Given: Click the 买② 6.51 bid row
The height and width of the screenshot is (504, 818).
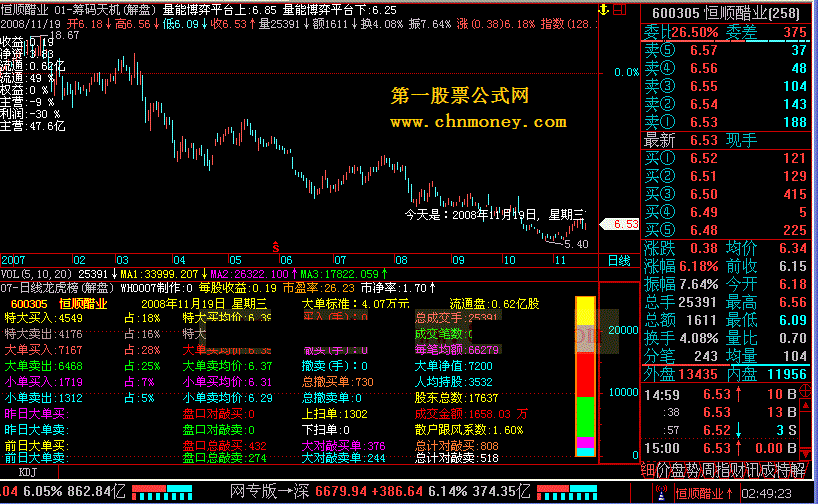Looking at the screenshot, I should click(x=726, y=176).
